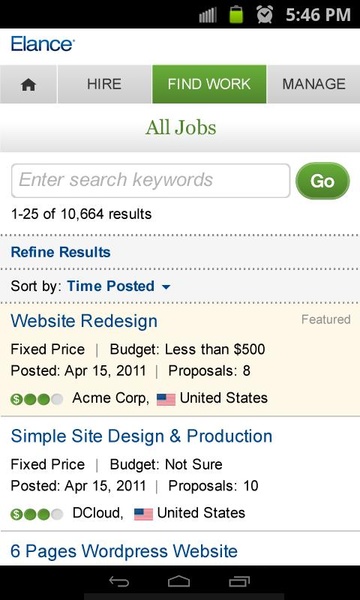Click the green Go search button

323,181
